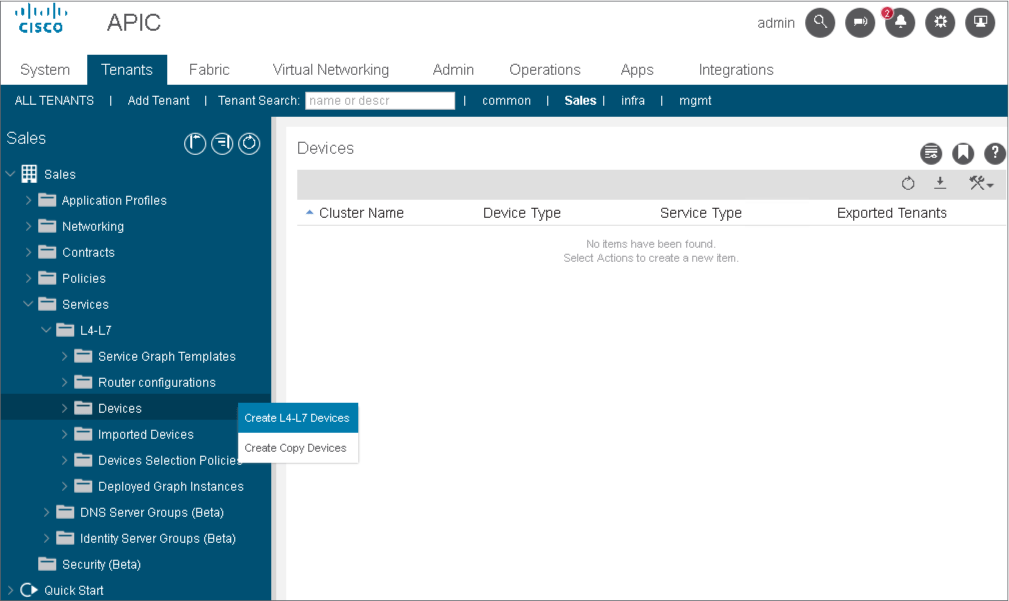
Task: Collapse the L4-L7 tree node
Action: pos(46,330)
